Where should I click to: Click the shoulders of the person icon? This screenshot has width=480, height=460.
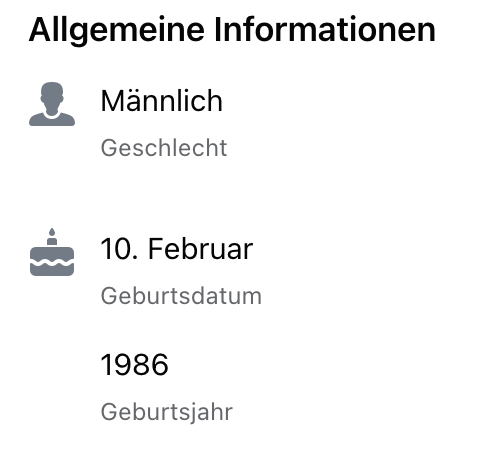click(52, 119)
